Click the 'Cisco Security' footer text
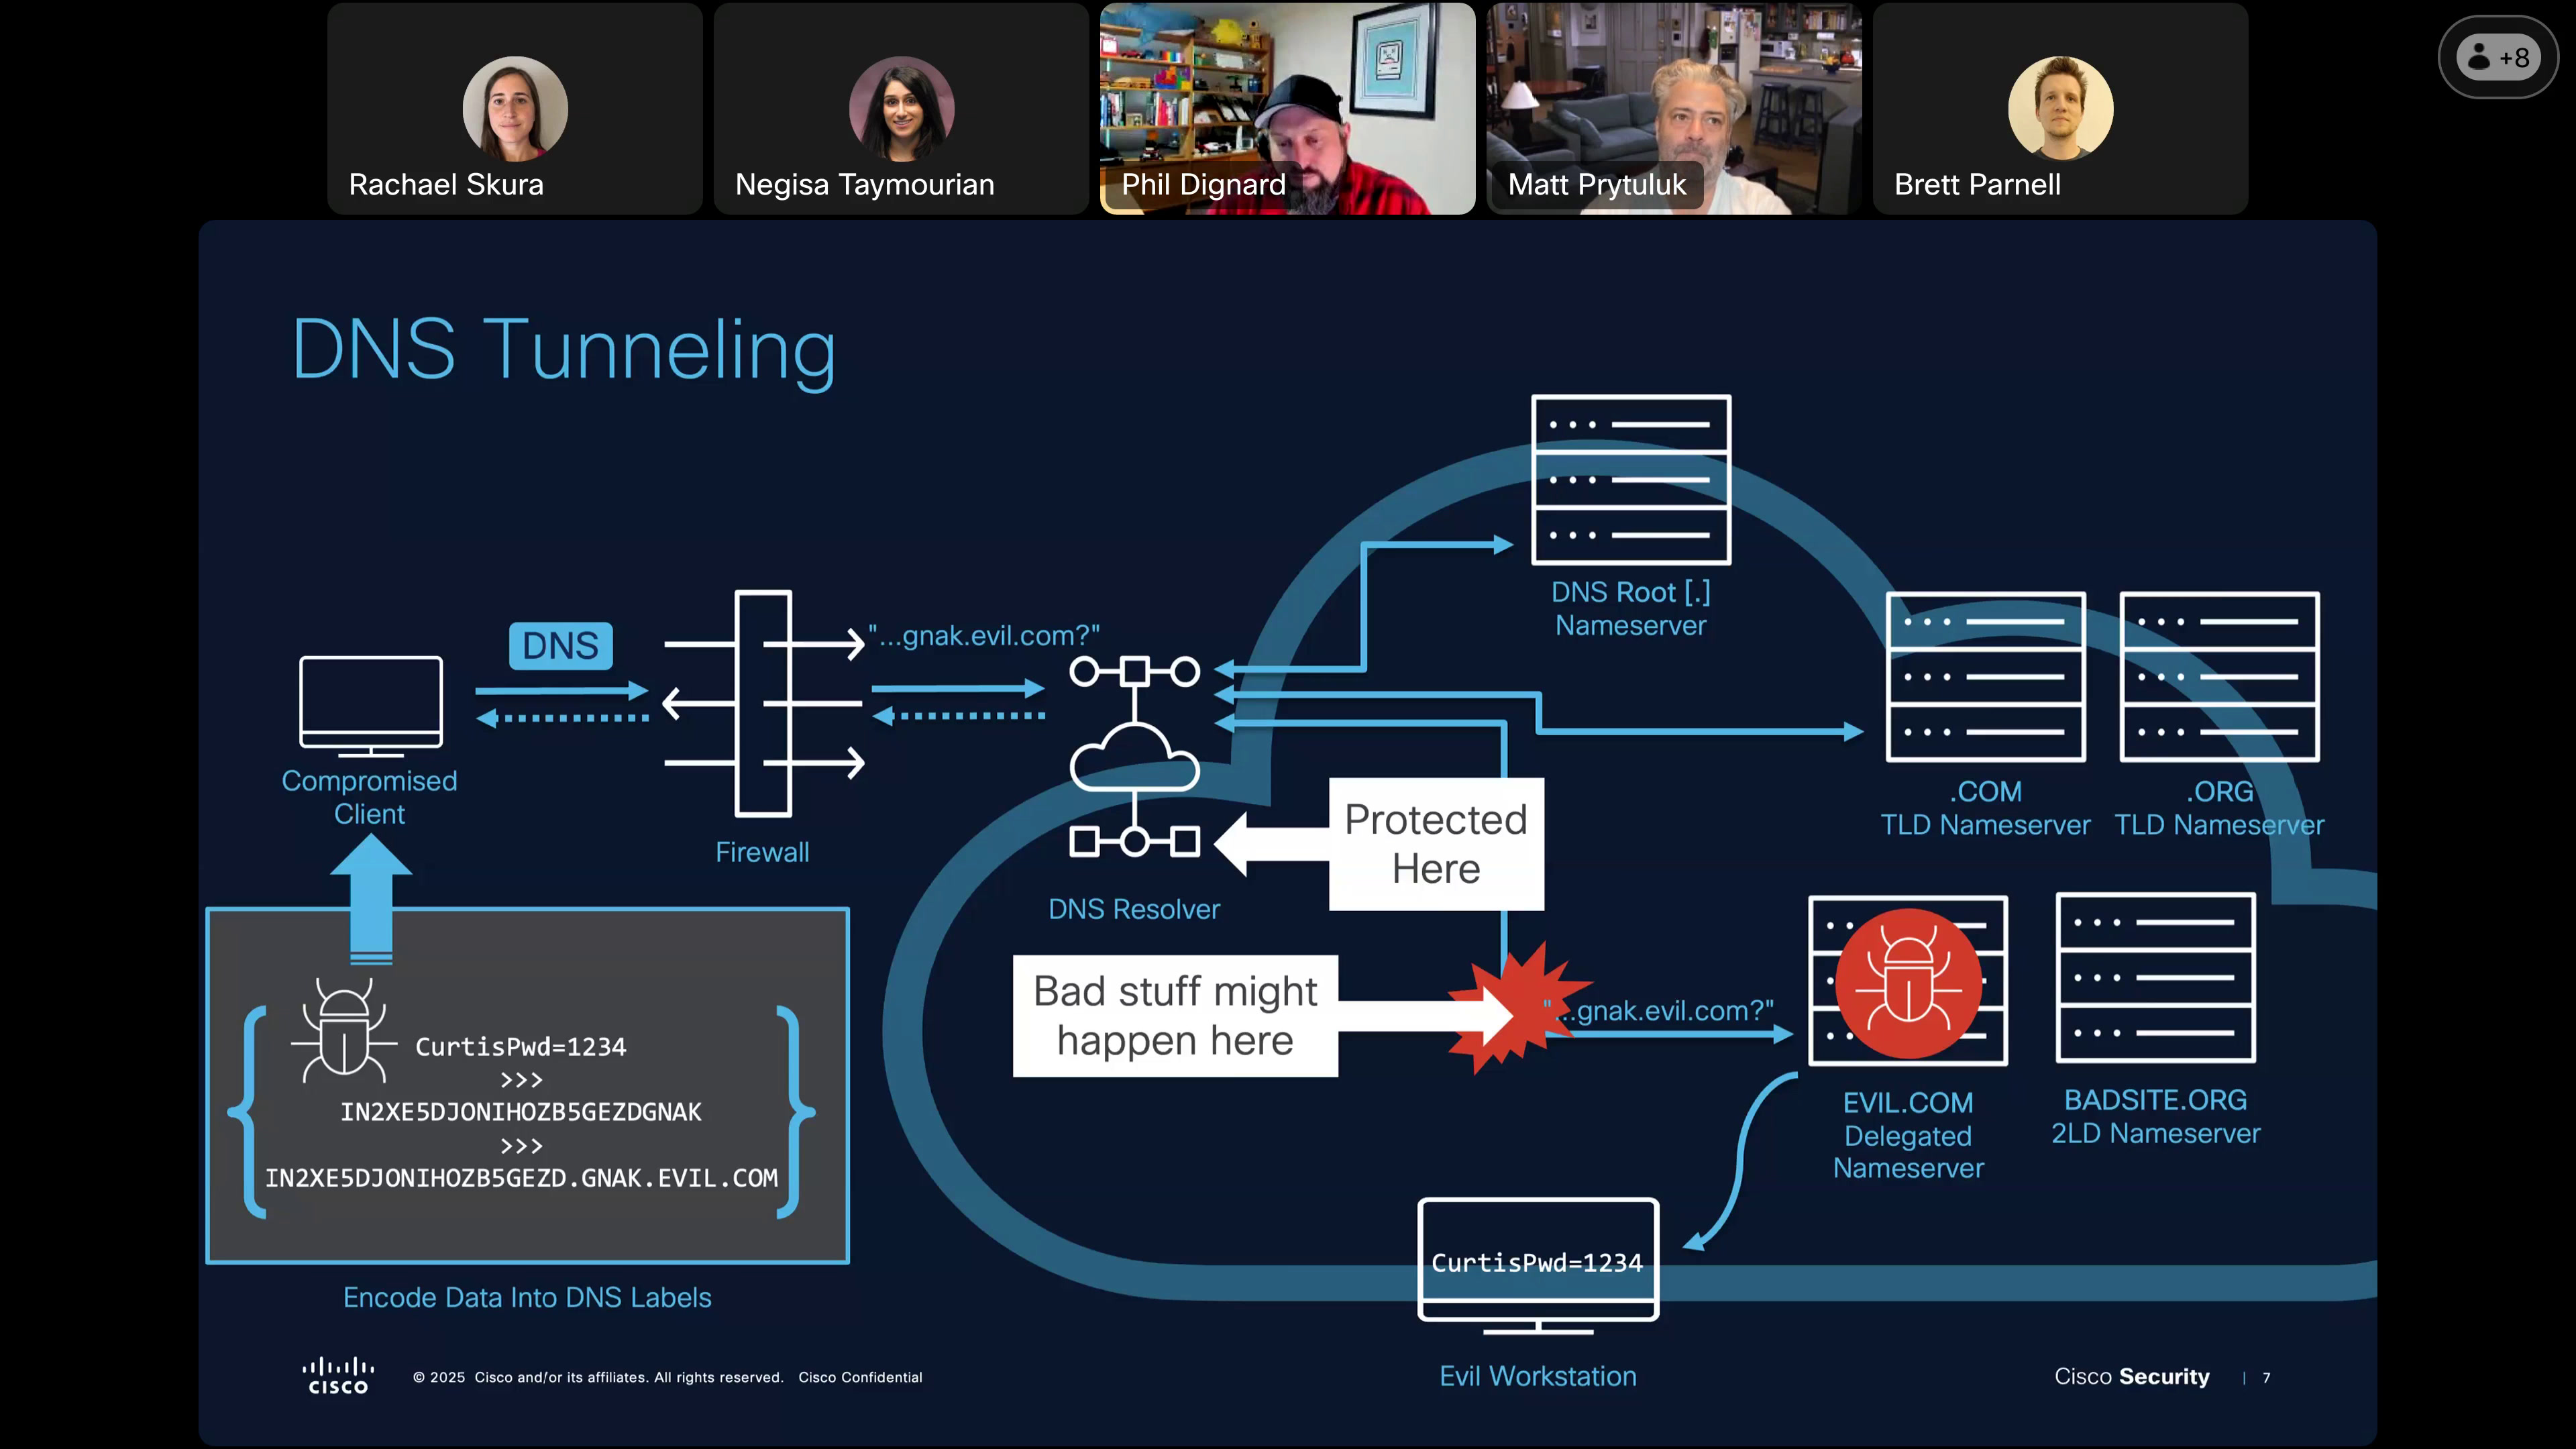The width and height of the screenshot is (2576, 1449). pyautogui.click(x=2132, y=1376)
